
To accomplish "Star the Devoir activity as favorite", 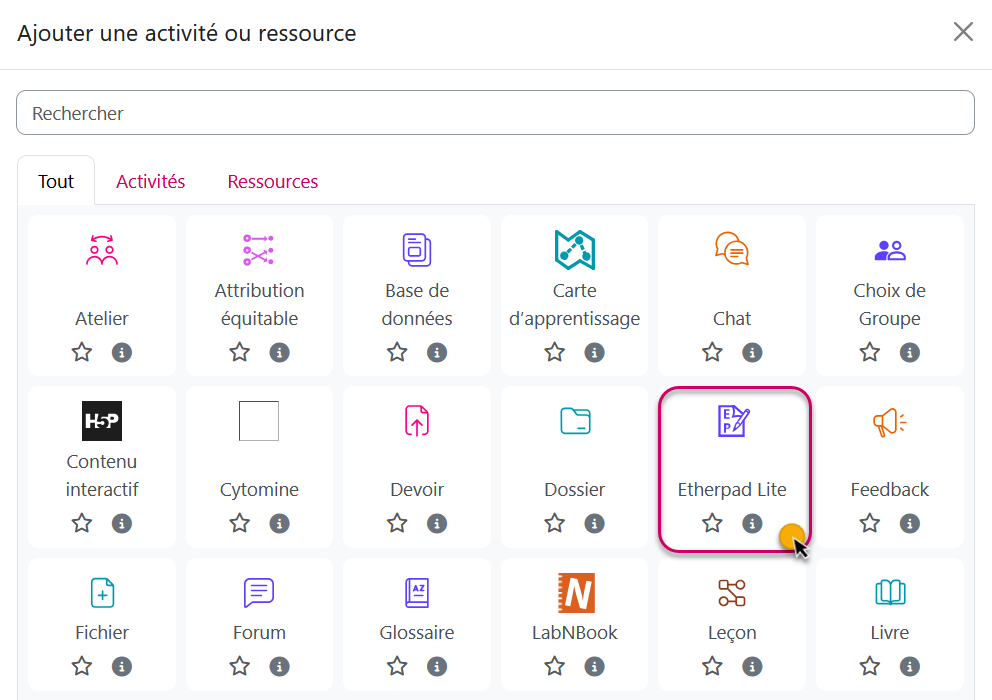I will coord(397,523).
